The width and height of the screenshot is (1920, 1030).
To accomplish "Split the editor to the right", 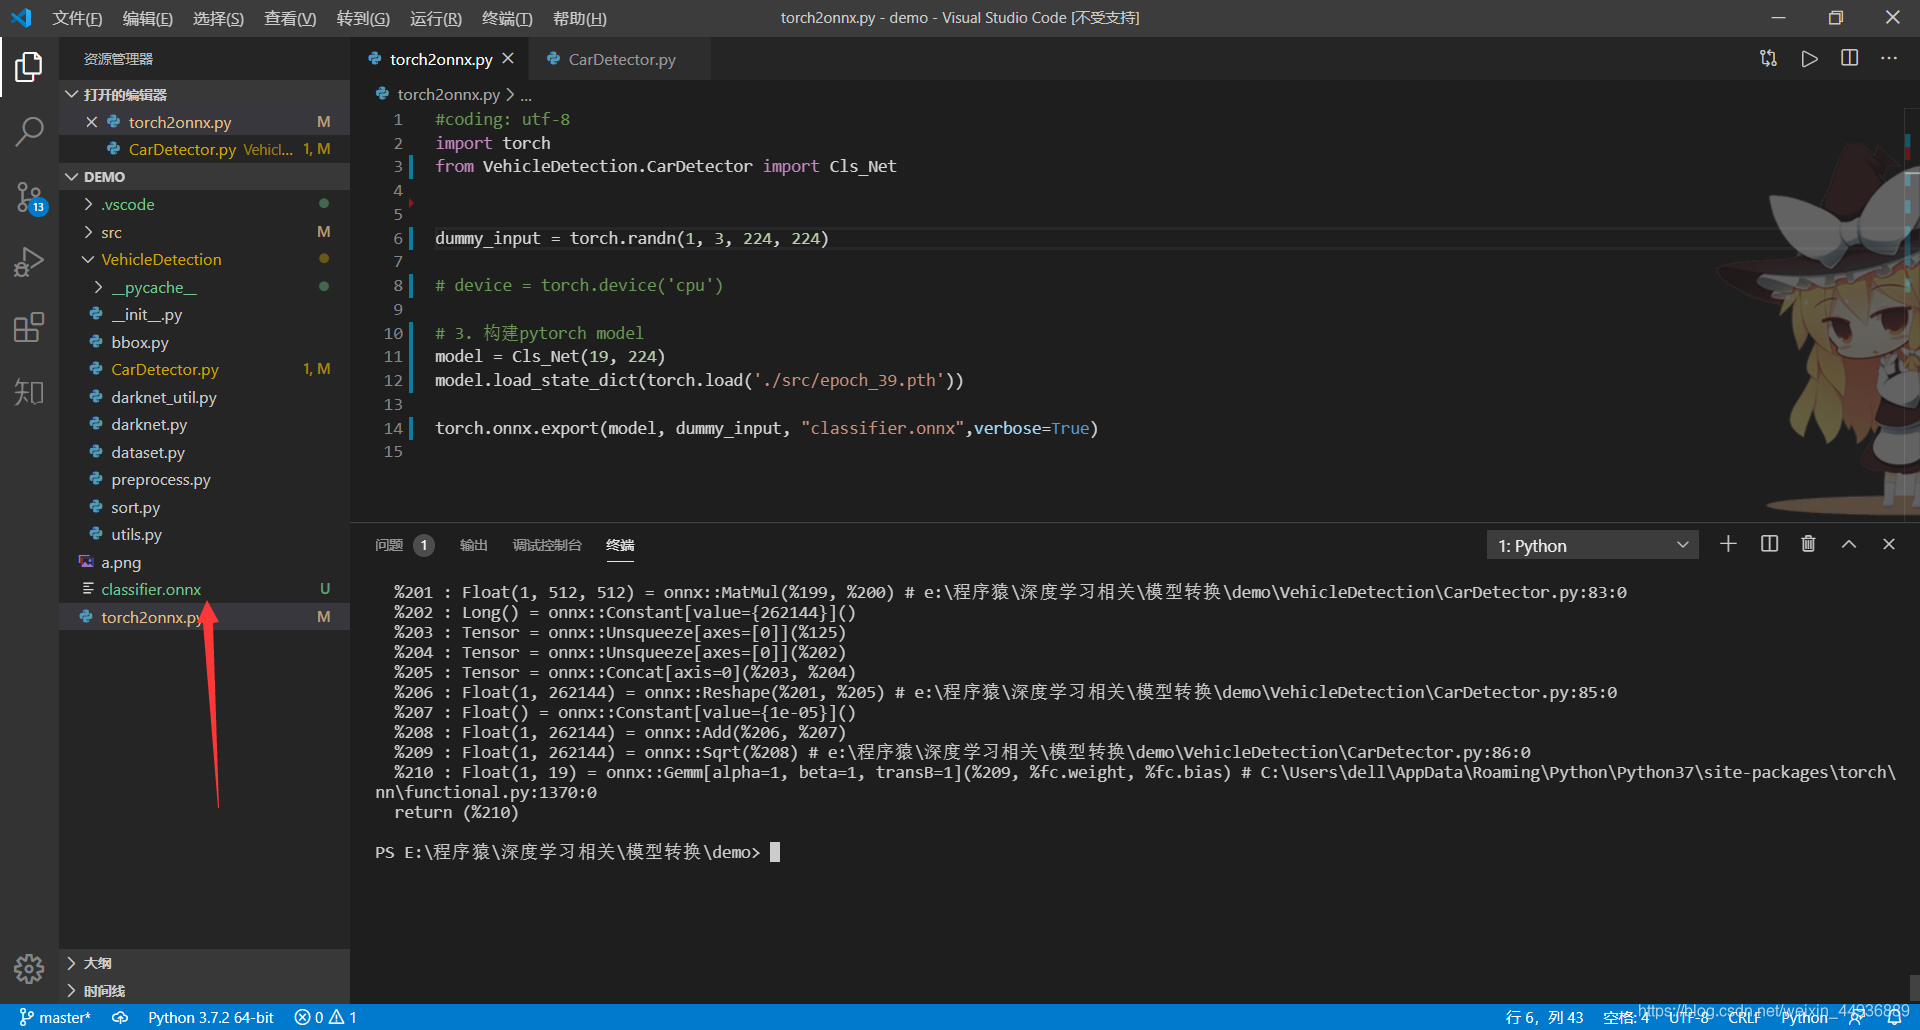I will point(1850,59).
